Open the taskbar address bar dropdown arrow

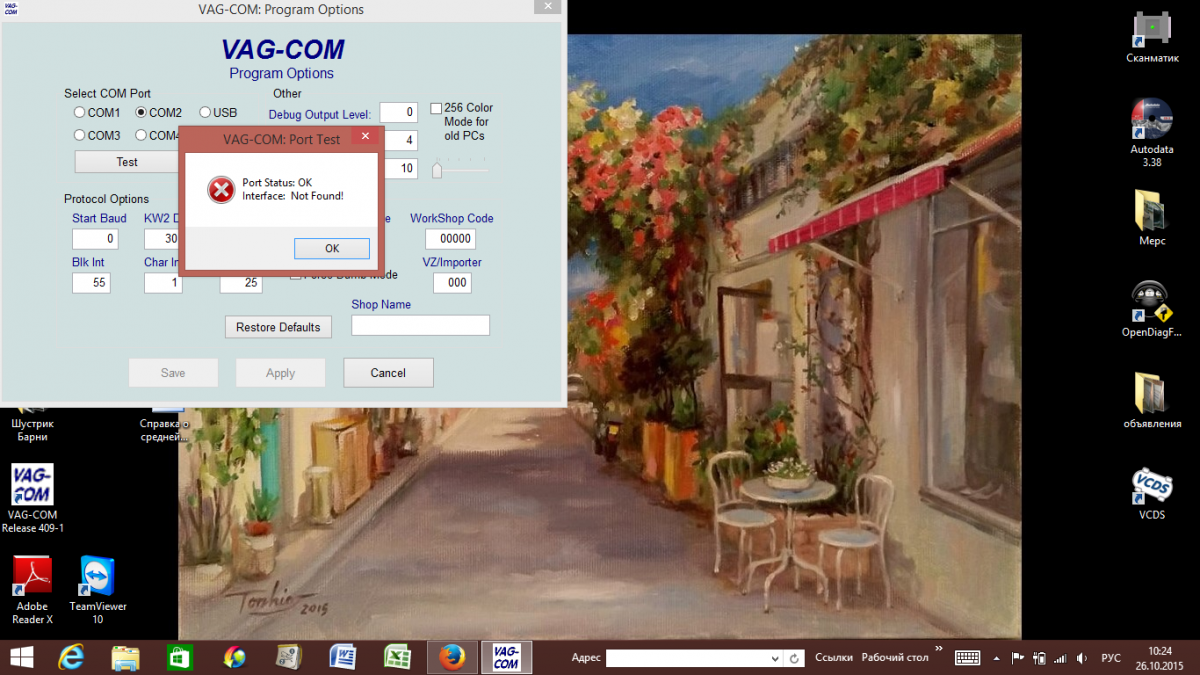coord(775,659)
